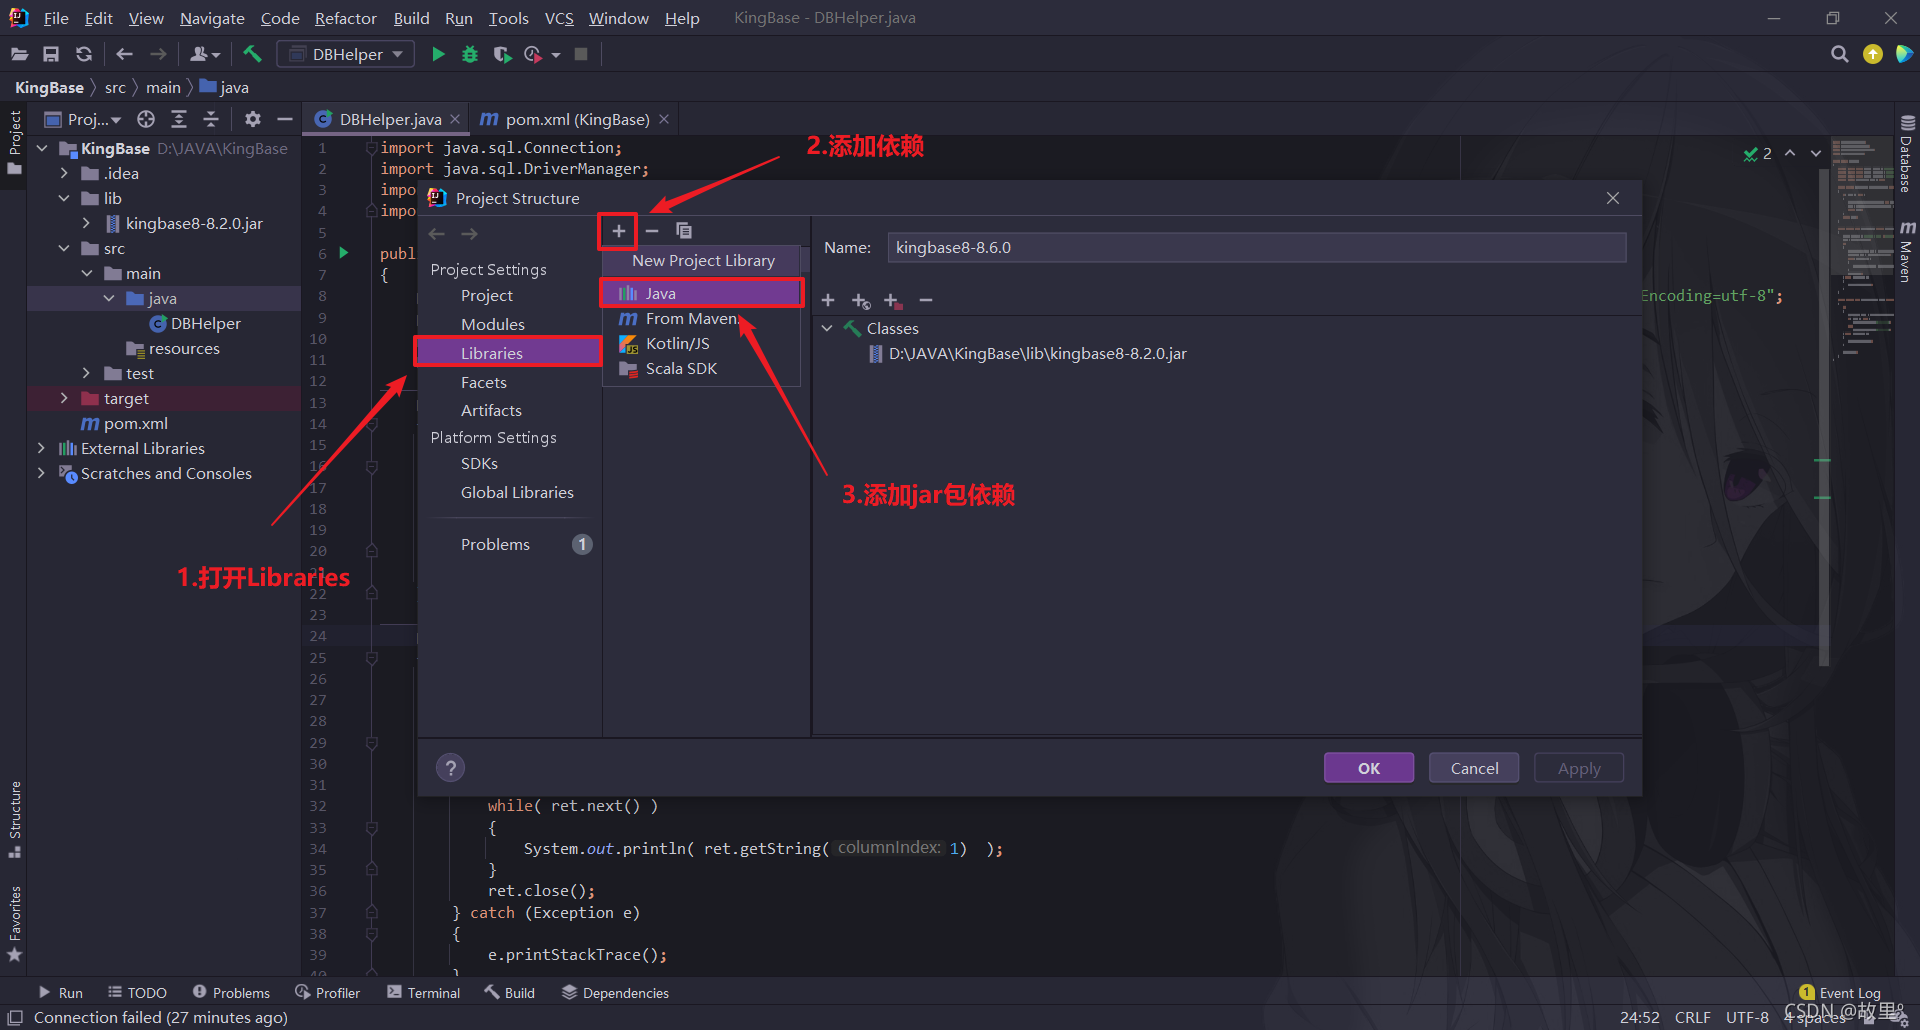Open the Database side tool window
The height and width of the screenshot is (1030, 1920).
(x=1907, y=154)
